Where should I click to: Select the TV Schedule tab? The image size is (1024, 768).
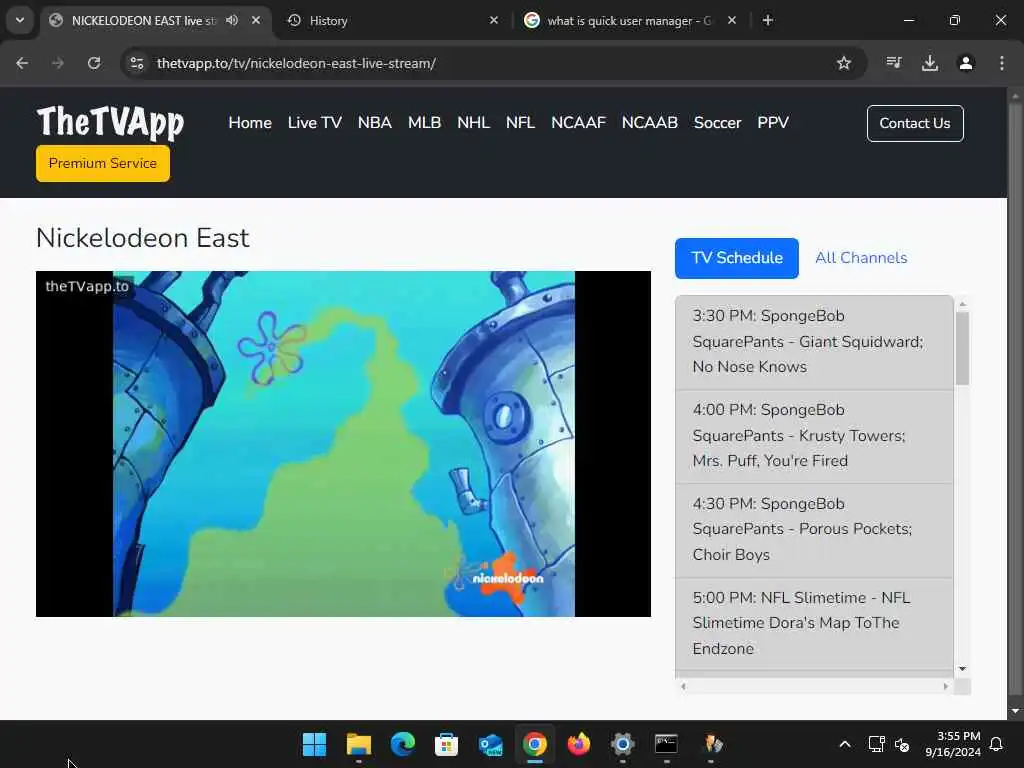737,258
